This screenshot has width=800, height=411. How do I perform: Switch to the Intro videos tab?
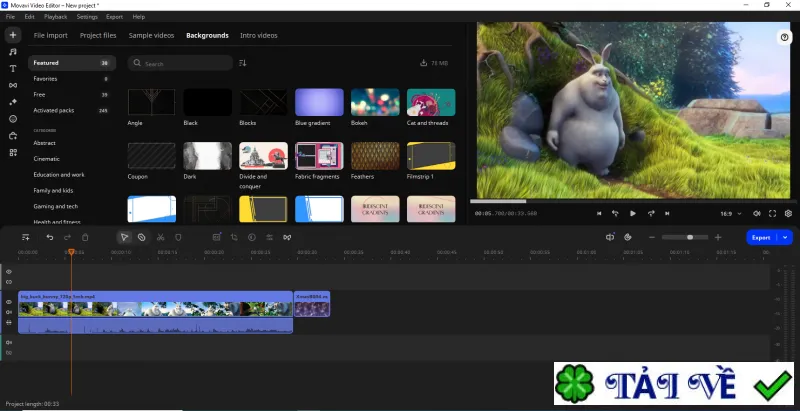[x=259, y=36]
